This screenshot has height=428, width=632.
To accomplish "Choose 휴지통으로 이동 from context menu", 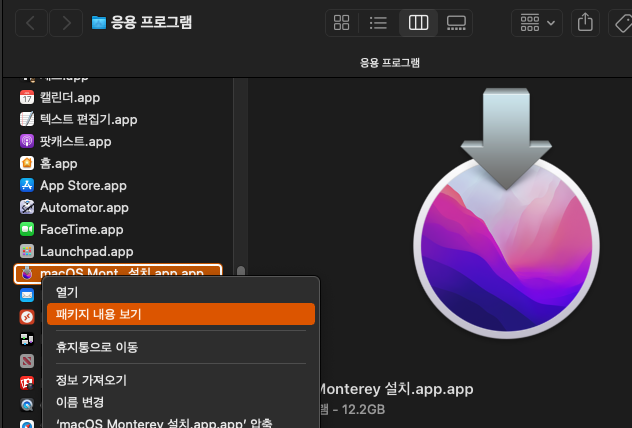I will coord(181,347).
